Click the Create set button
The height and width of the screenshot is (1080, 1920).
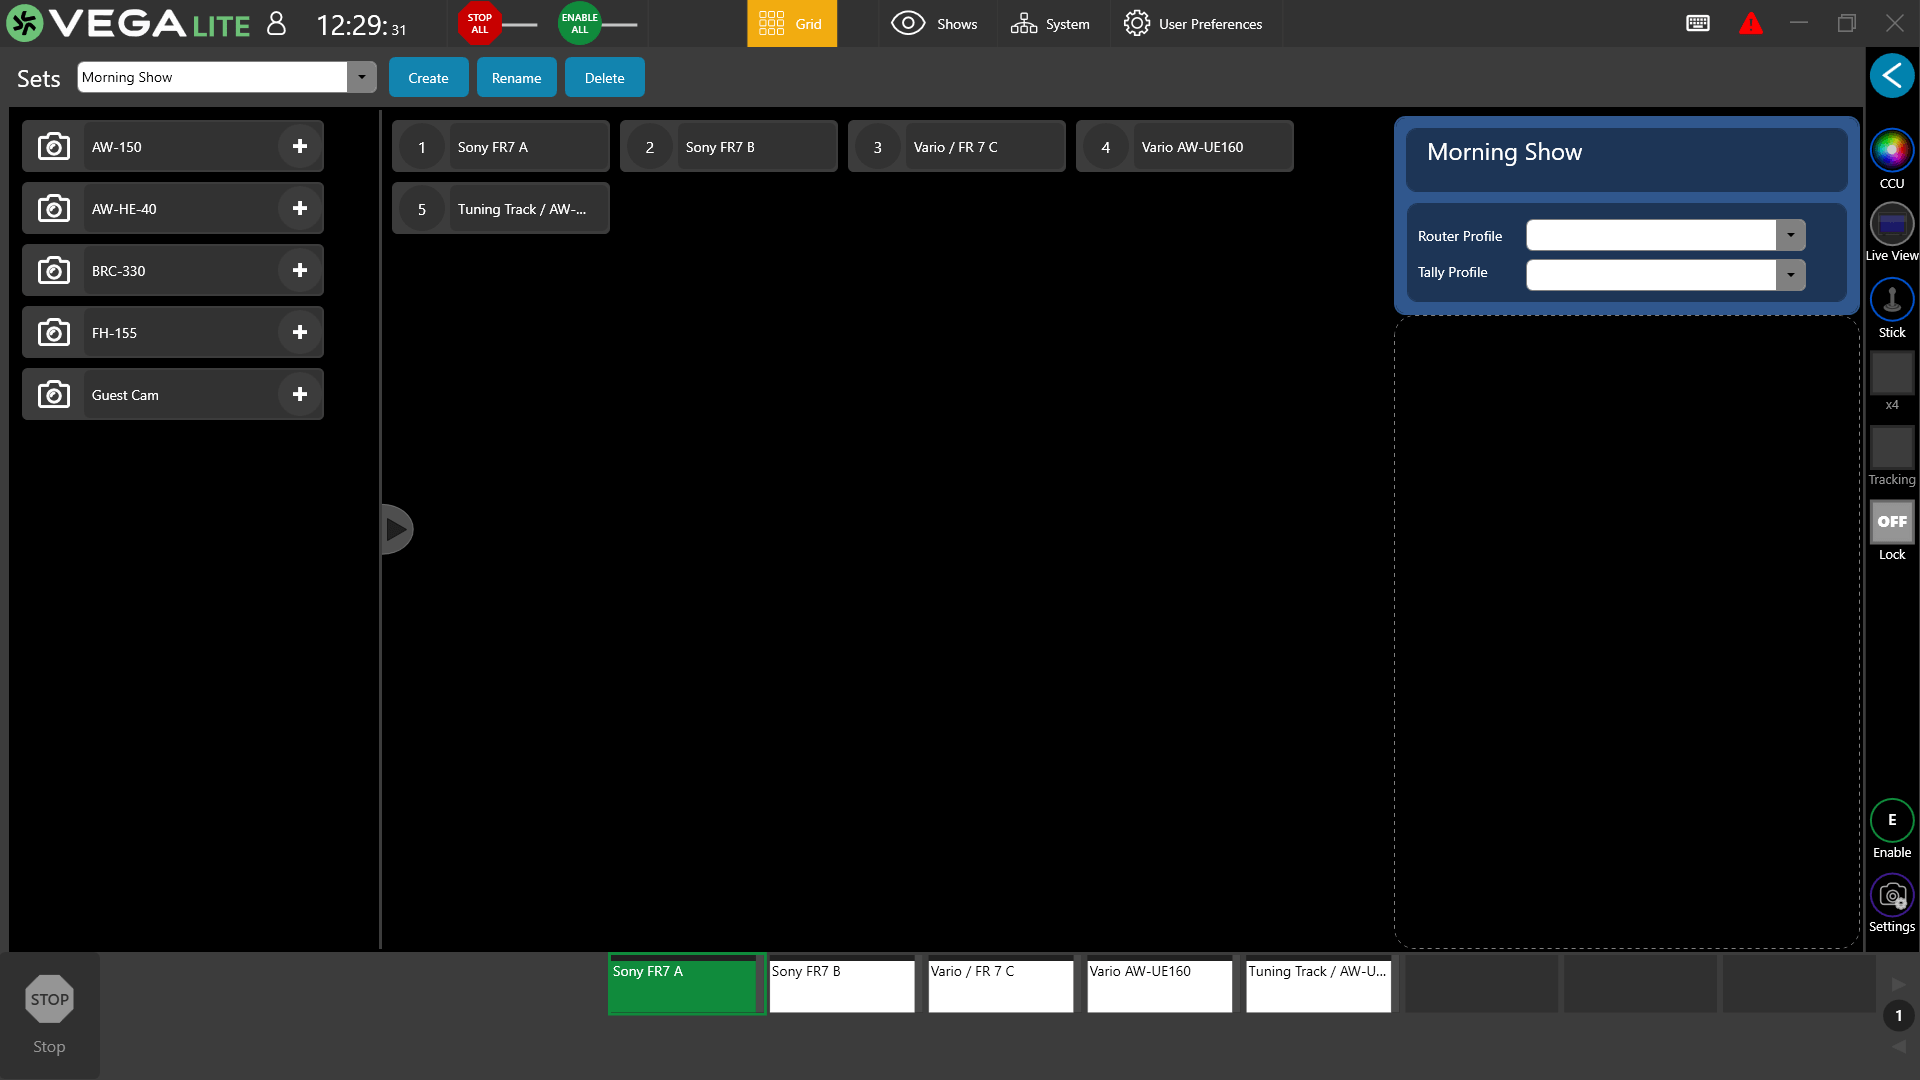428,77
